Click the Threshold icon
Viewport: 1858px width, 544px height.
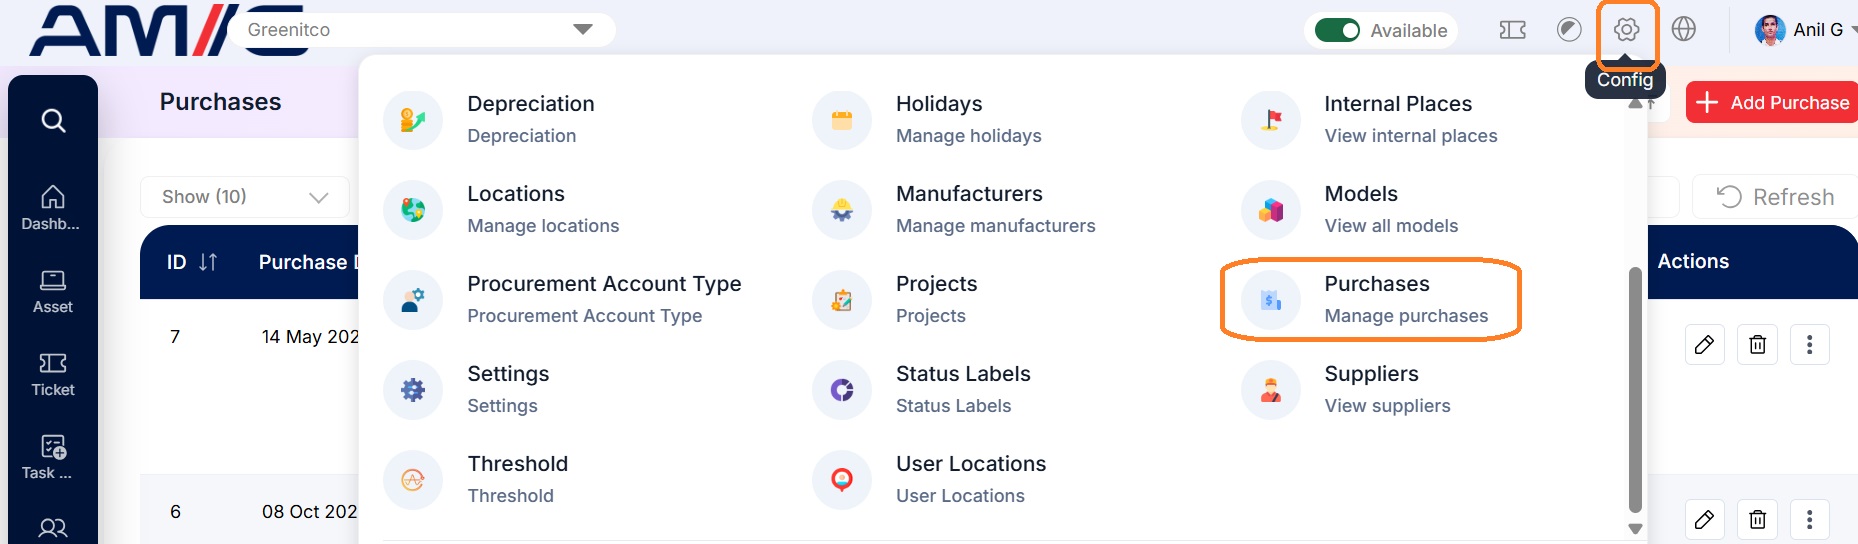[413, 480]
